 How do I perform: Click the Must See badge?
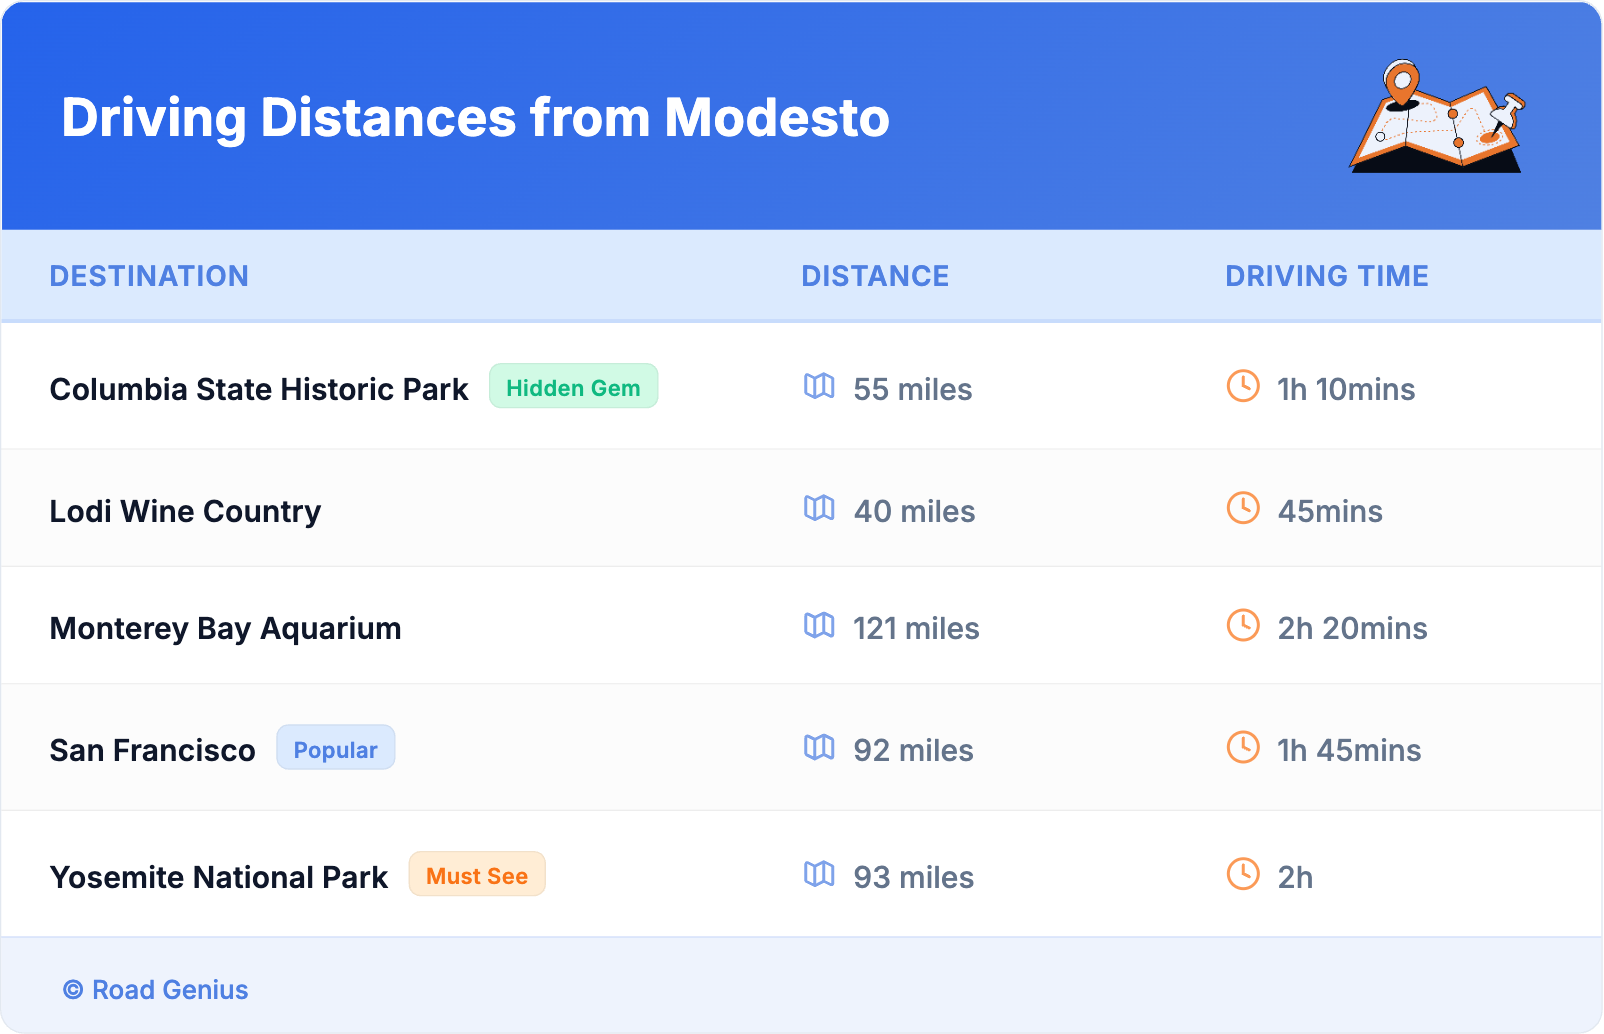[x=477, y=875]
